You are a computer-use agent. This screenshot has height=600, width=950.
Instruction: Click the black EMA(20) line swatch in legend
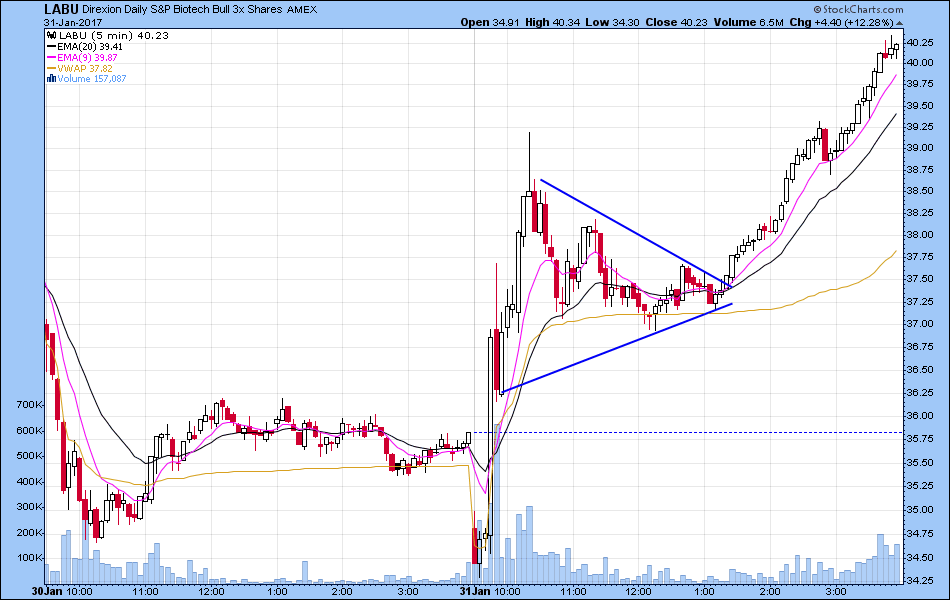(51, 47)
